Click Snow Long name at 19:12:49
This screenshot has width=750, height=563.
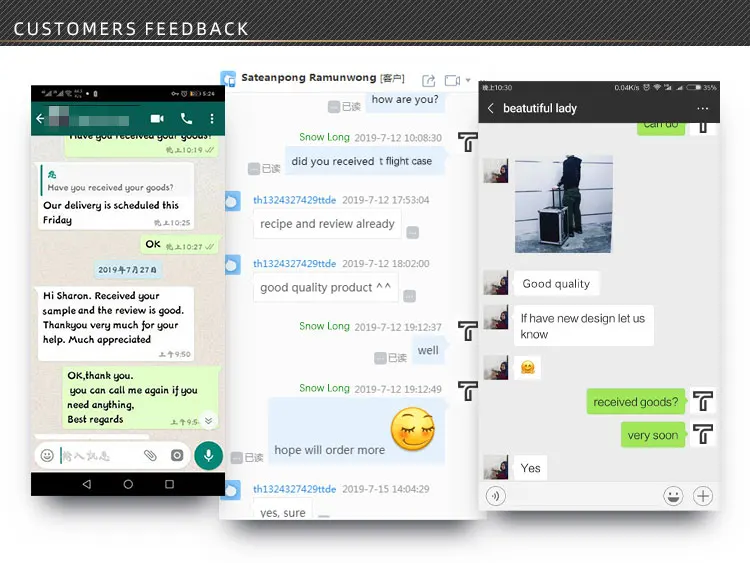[324, 388]
